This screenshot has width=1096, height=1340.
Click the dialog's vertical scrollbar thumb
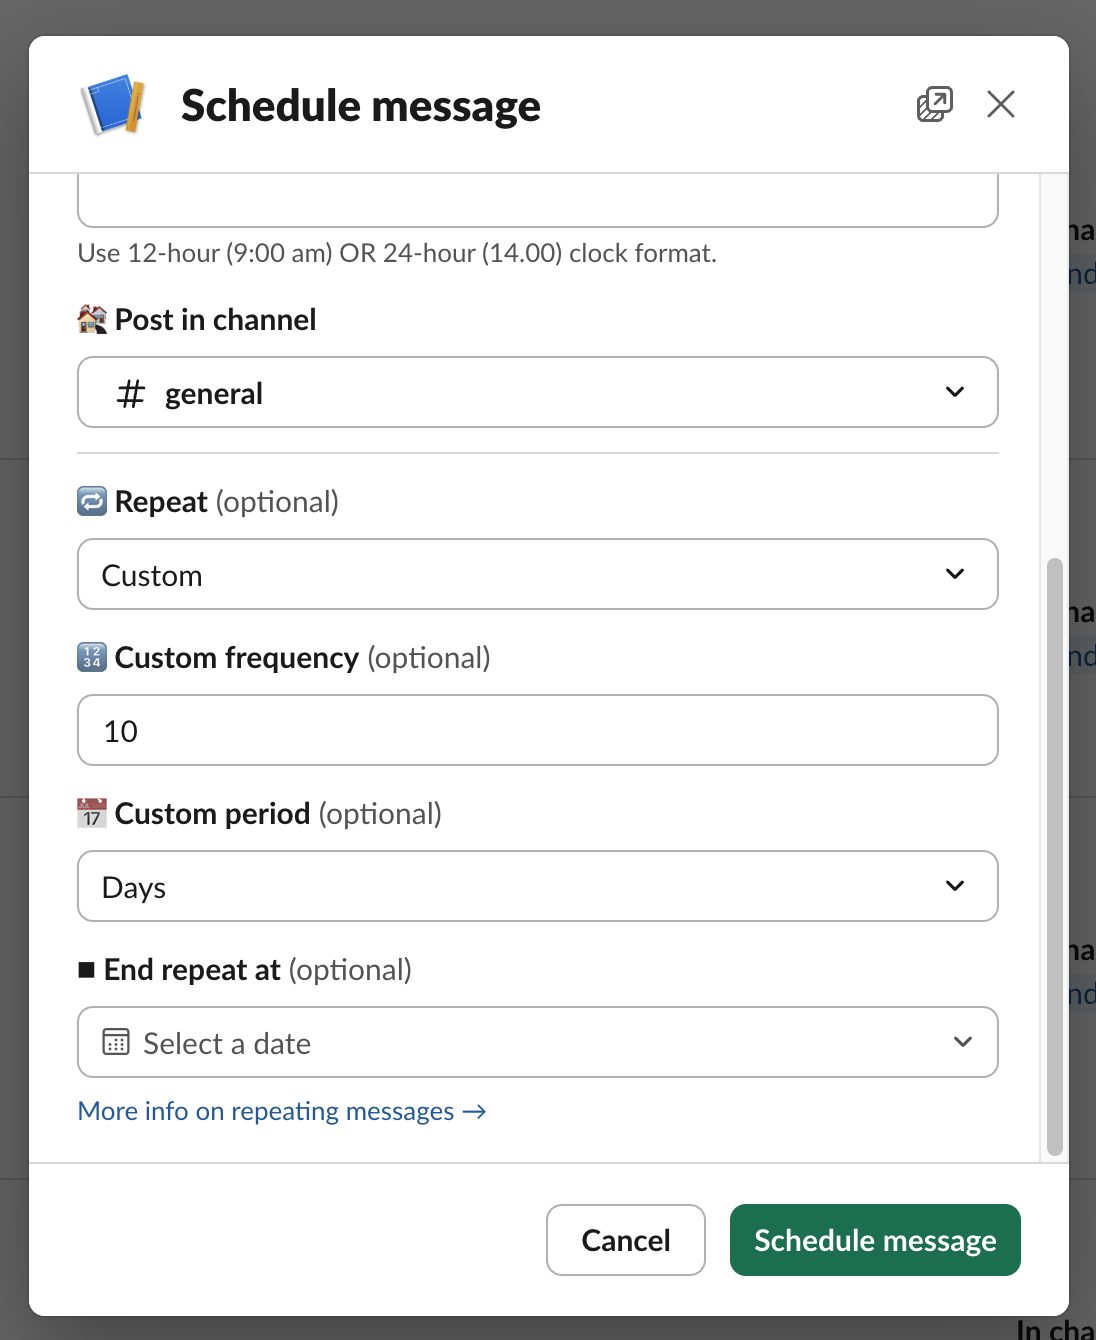pos(1054,857)
